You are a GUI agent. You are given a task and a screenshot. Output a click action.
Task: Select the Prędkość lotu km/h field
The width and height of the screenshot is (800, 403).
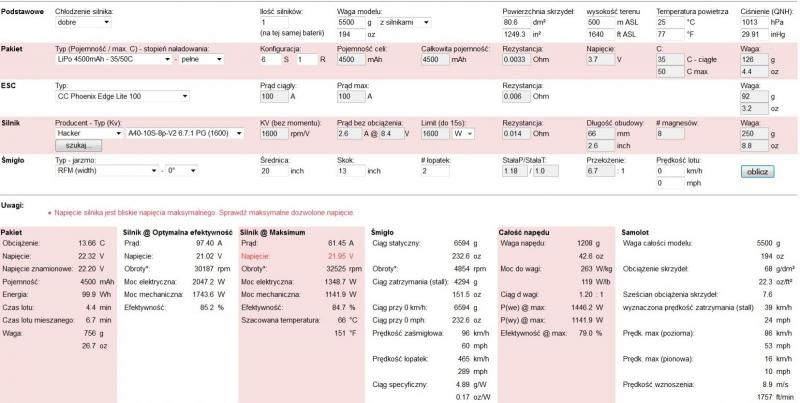click(671, 171)
